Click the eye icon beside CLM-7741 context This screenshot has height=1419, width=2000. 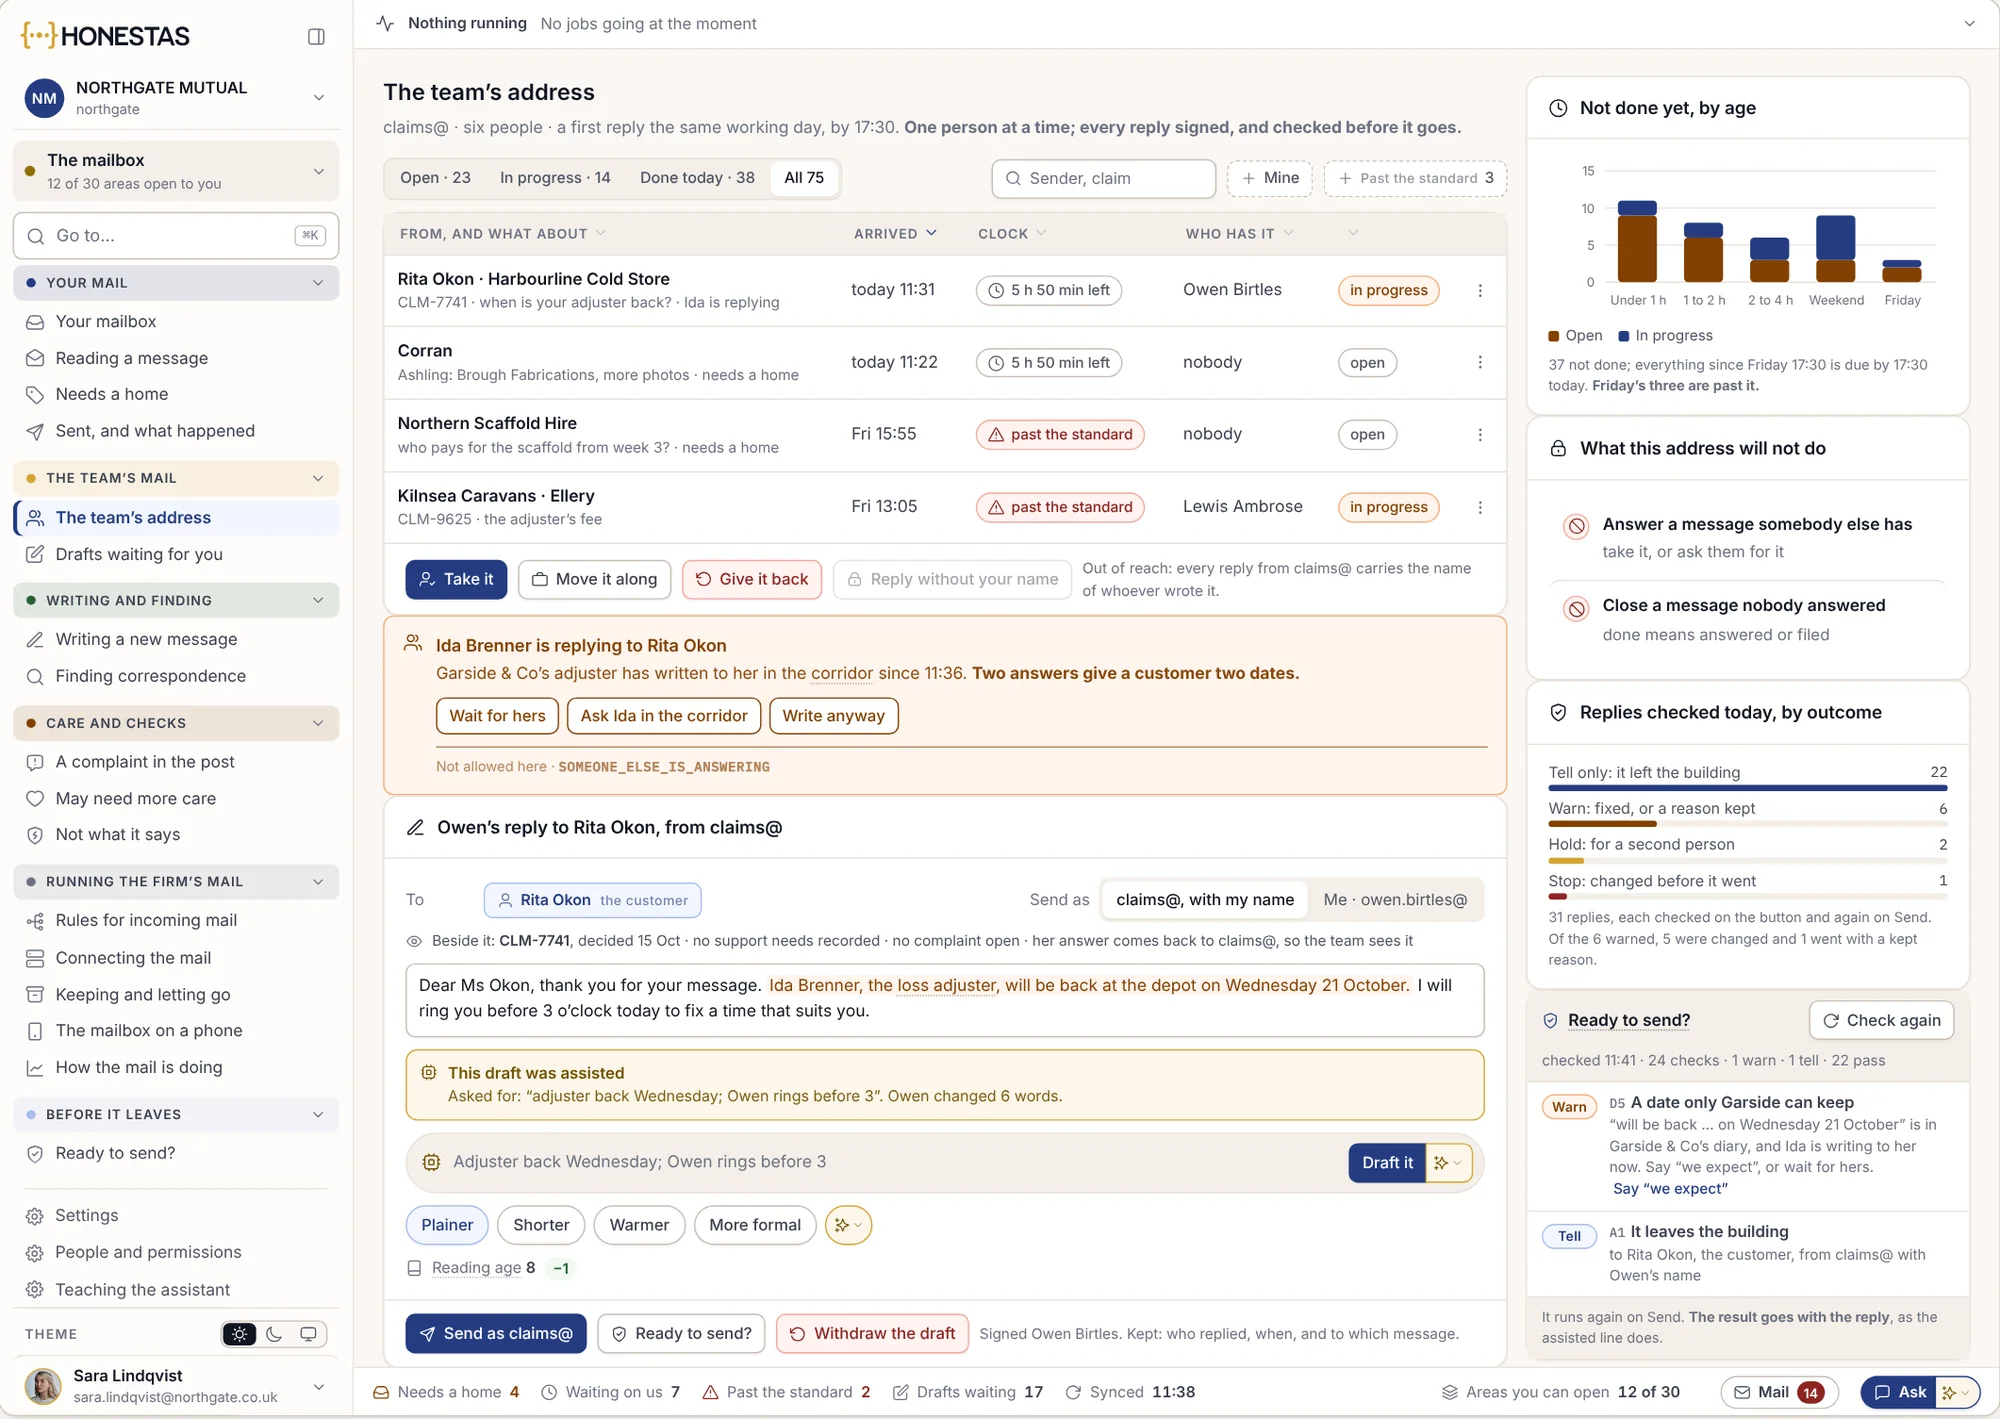[x=414, y=941]
